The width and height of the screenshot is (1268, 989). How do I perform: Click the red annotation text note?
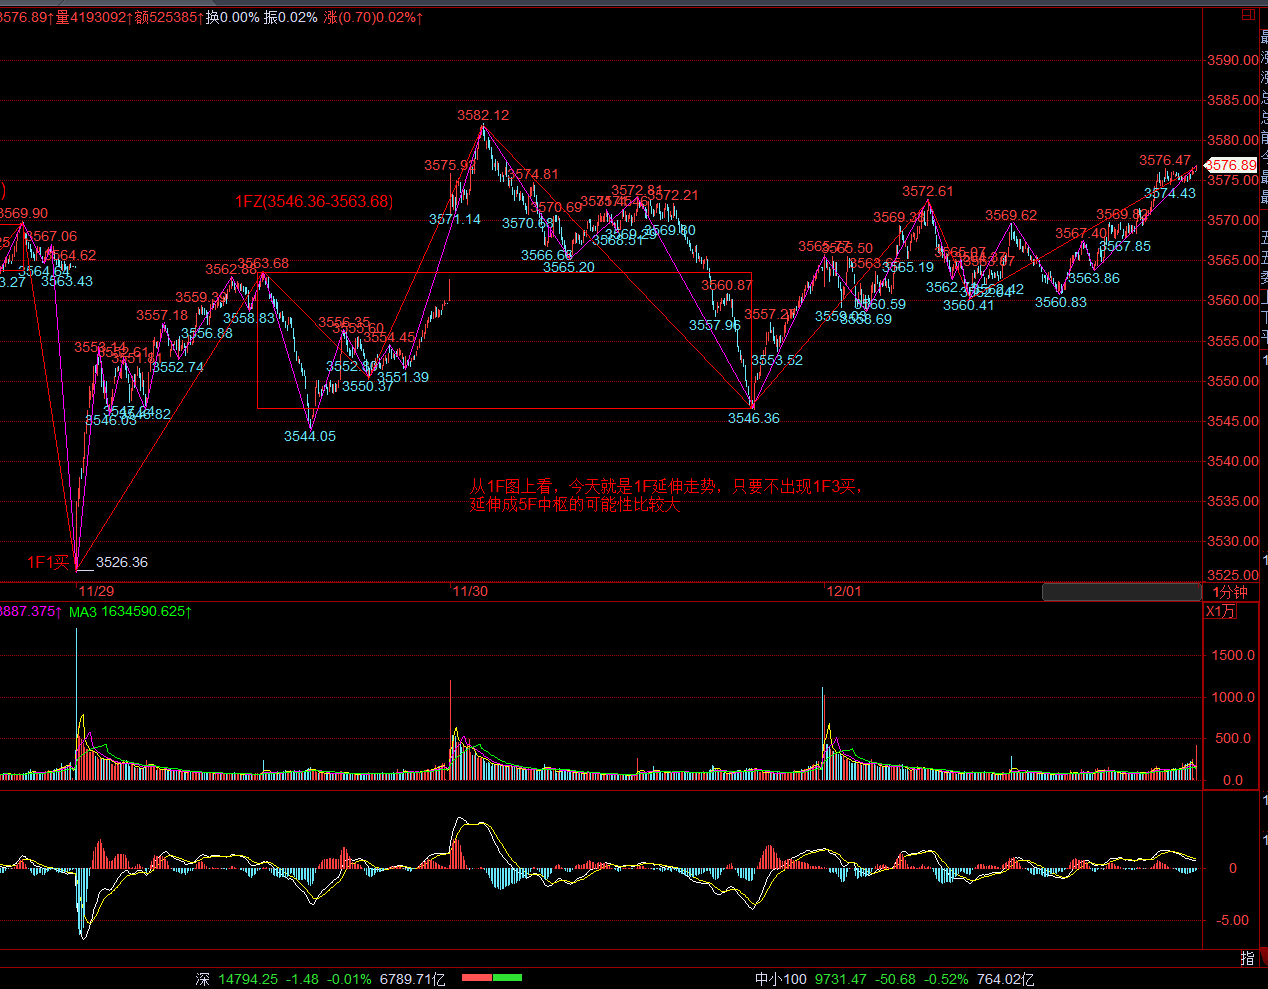coord(666,495)
